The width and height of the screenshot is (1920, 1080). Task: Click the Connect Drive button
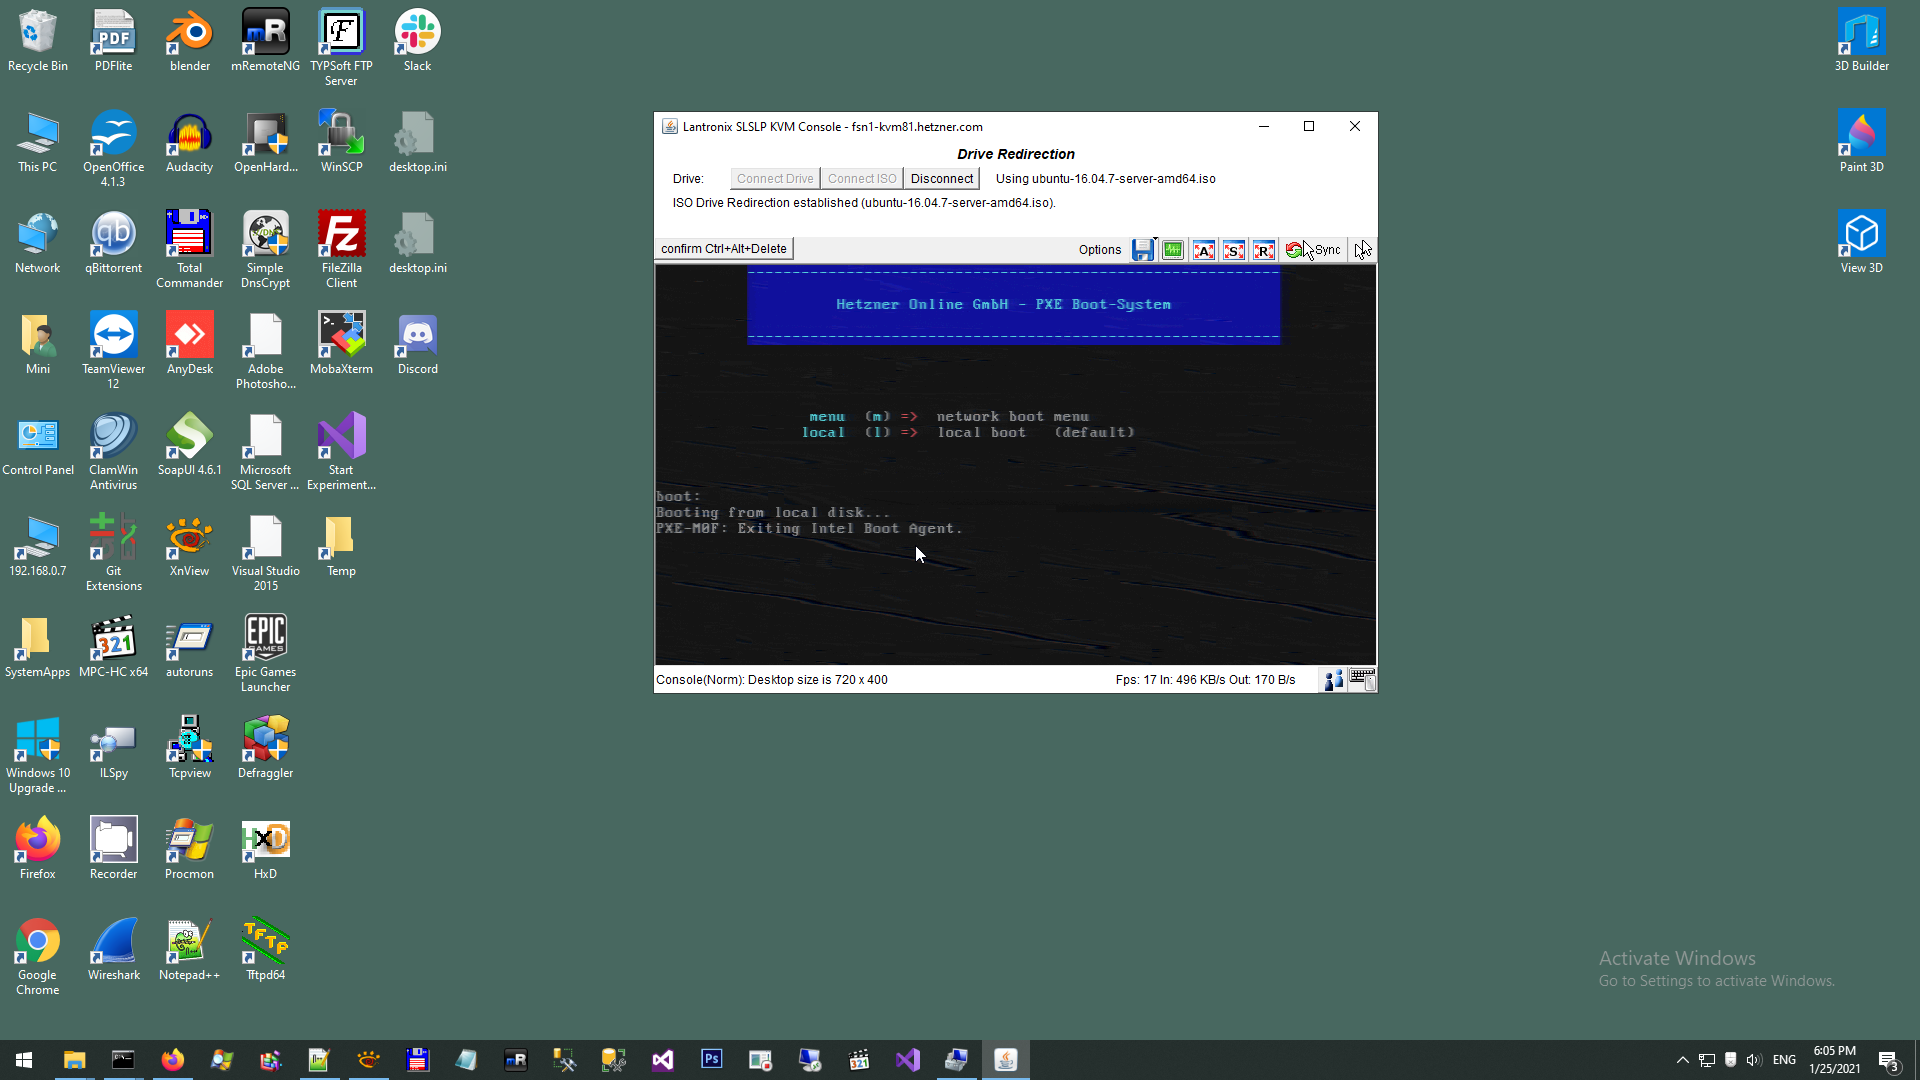[x=775, y=179]
